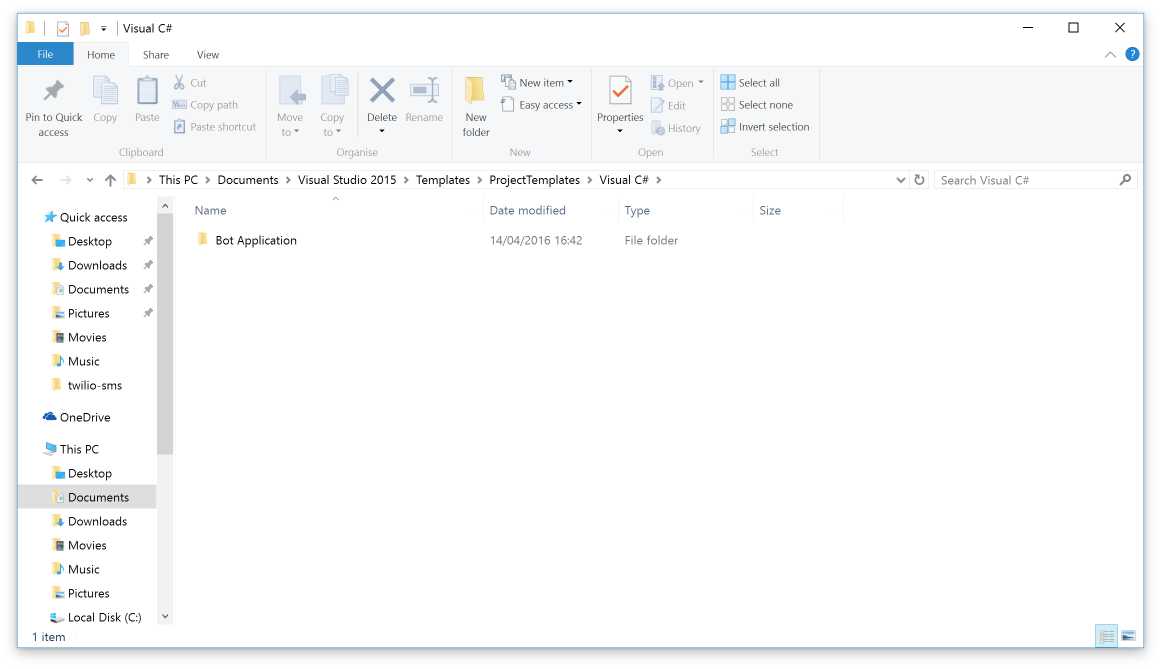Click the search magnifier icon
This screenshot has width=1161, height=669.
click(x=1125, y=180)
